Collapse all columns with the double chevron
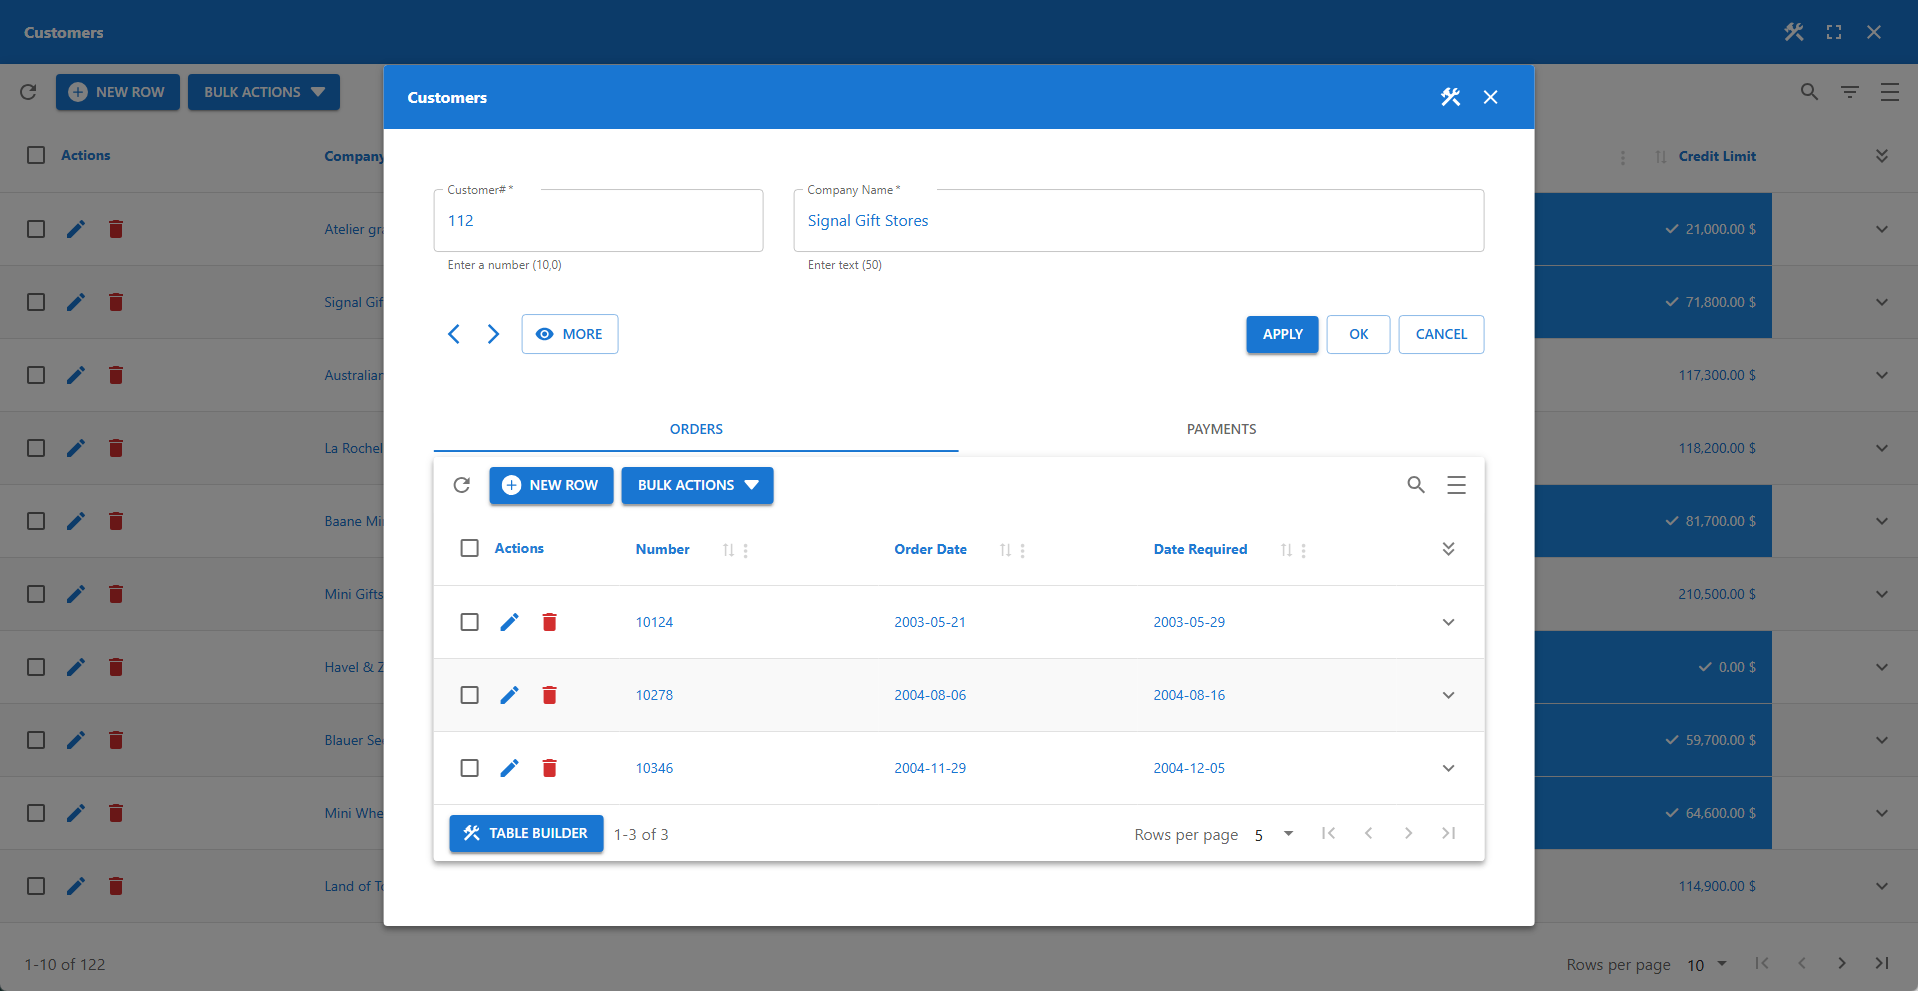The height and width of the screenshot is (991, 1918). (x=1448, y=548)
